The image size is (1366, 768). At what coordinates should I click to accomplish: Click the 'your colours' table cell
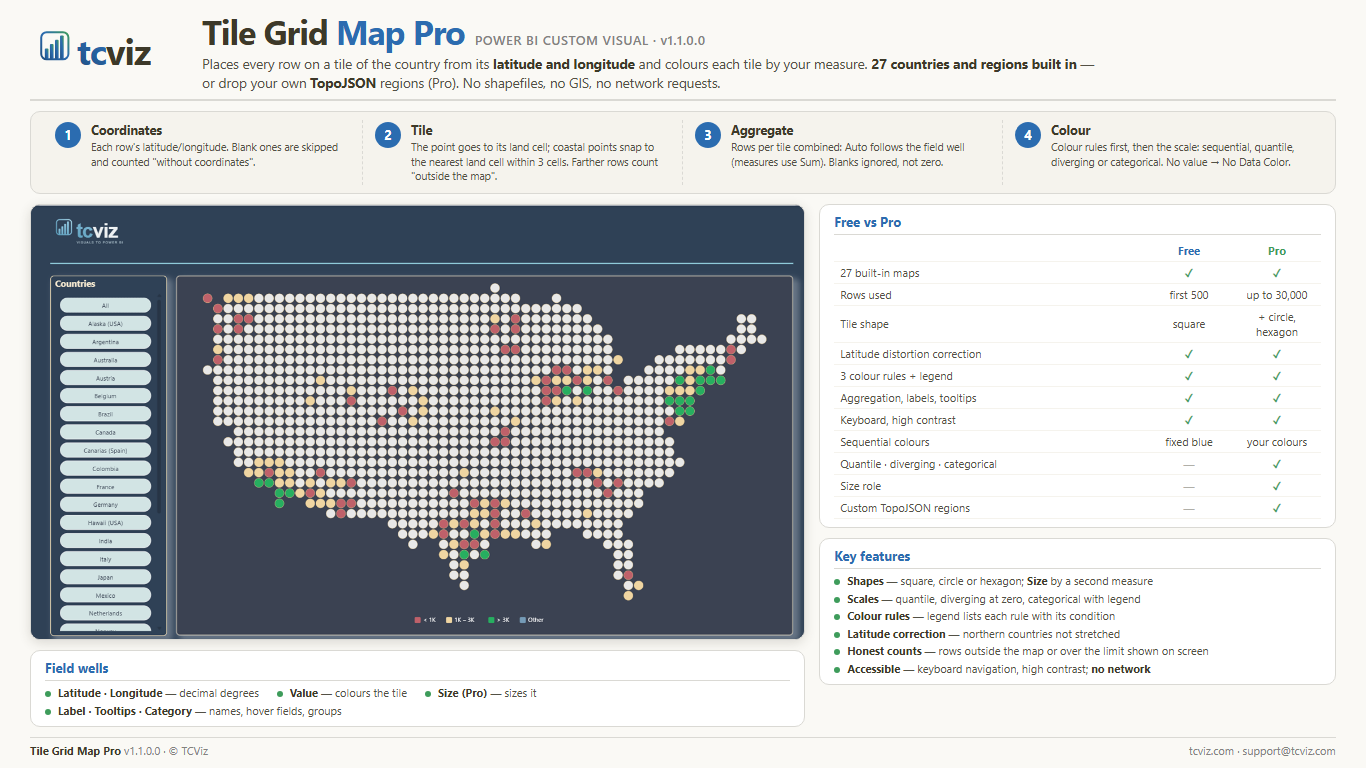pyautogui.click(x=1277, y=442)
